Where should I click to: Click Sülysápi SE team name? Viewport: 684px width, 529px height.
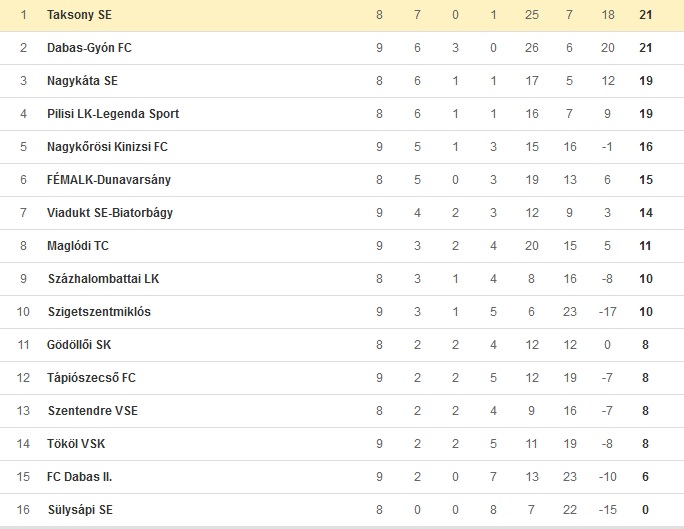point(80,510)
